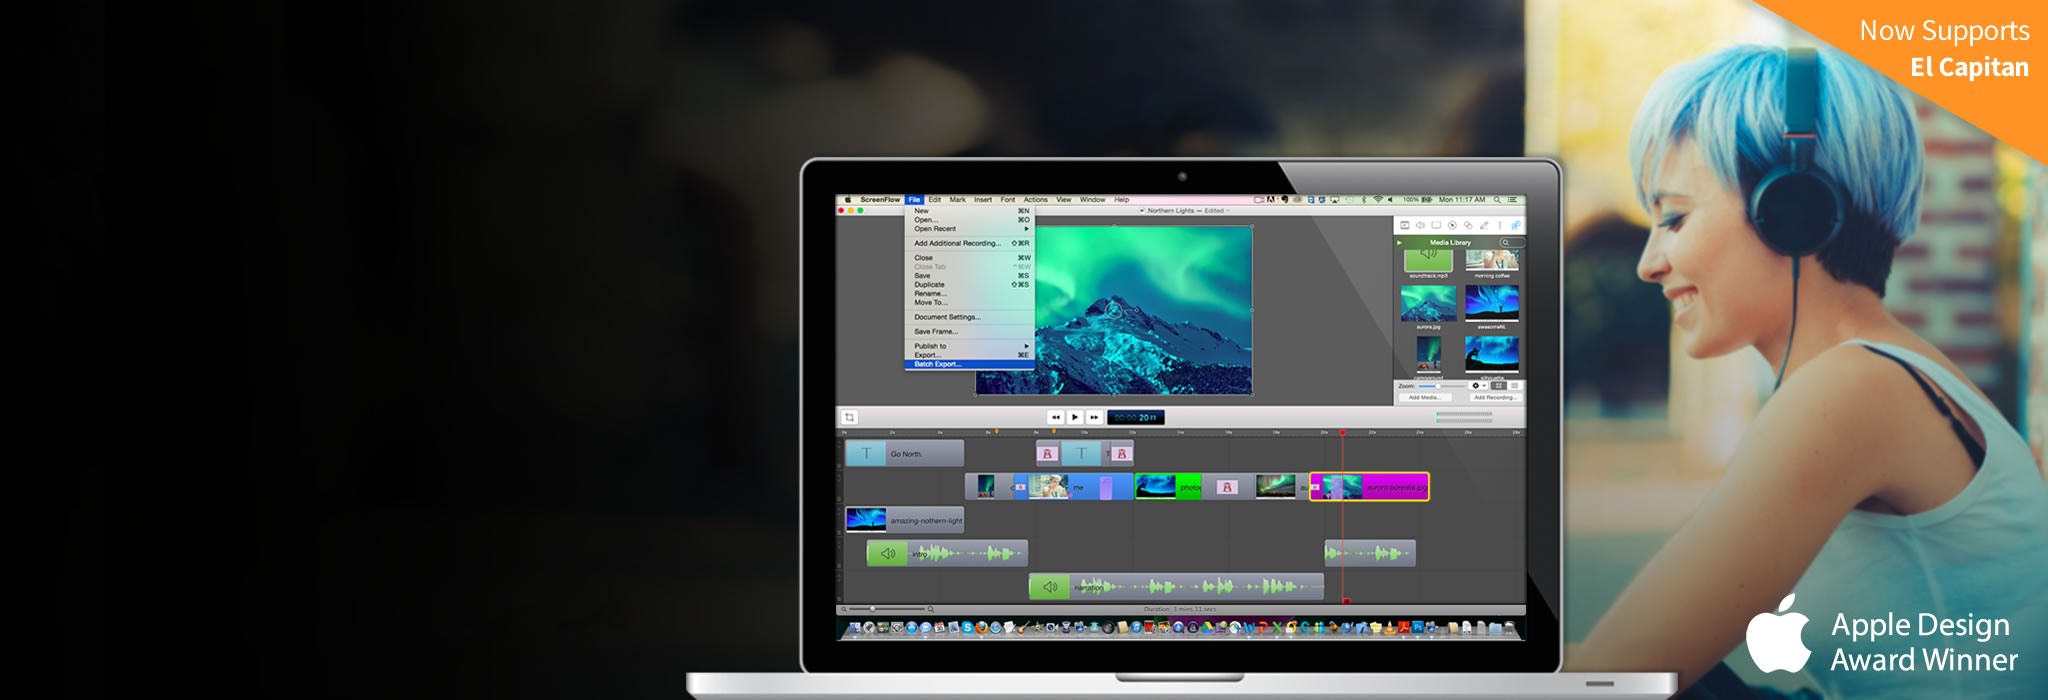Select the Annotations pencil icon
Image resolution: width=2048 pixels, height=700 pixels.
point(1484,225)
